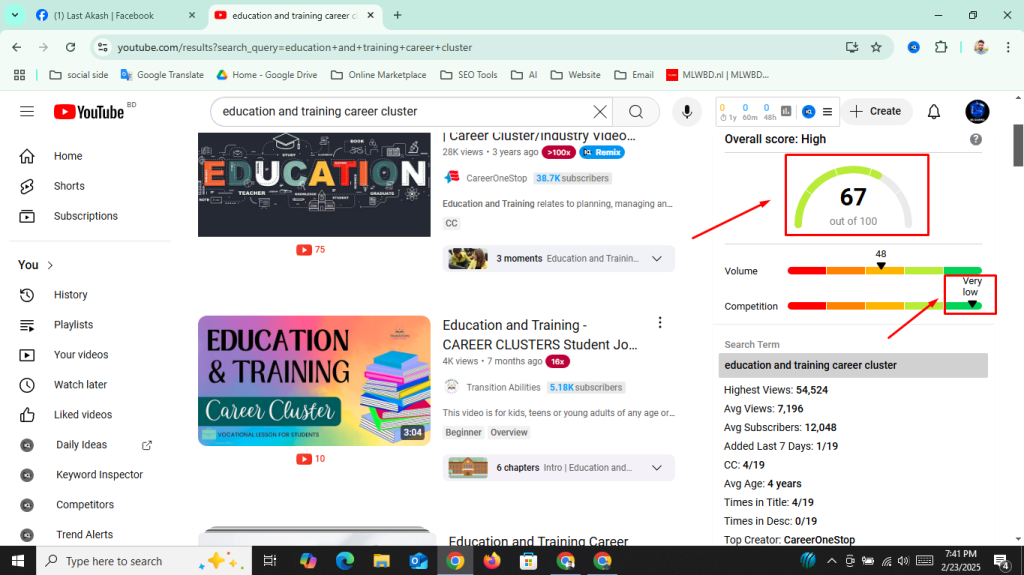Open three-dot menu on Education and Training video
1024x575 pixels.
click(660, 323)
